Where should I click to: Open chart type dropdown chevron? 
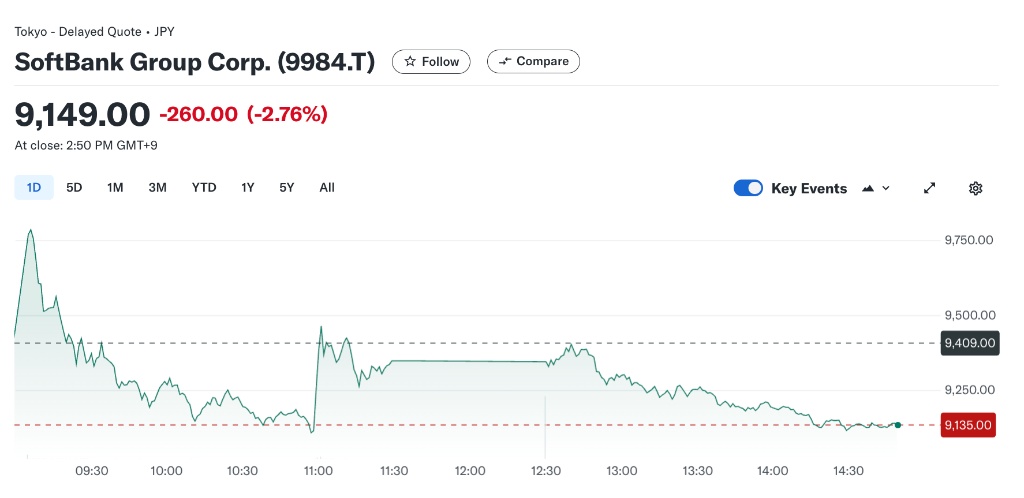point(886,188)
